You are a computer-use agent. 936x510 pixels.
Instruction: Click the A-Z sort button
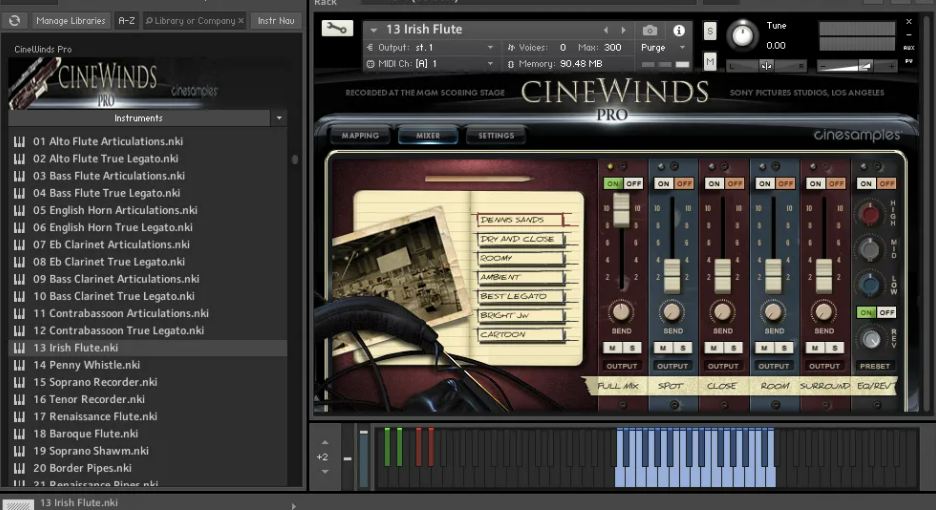(127, 20)
